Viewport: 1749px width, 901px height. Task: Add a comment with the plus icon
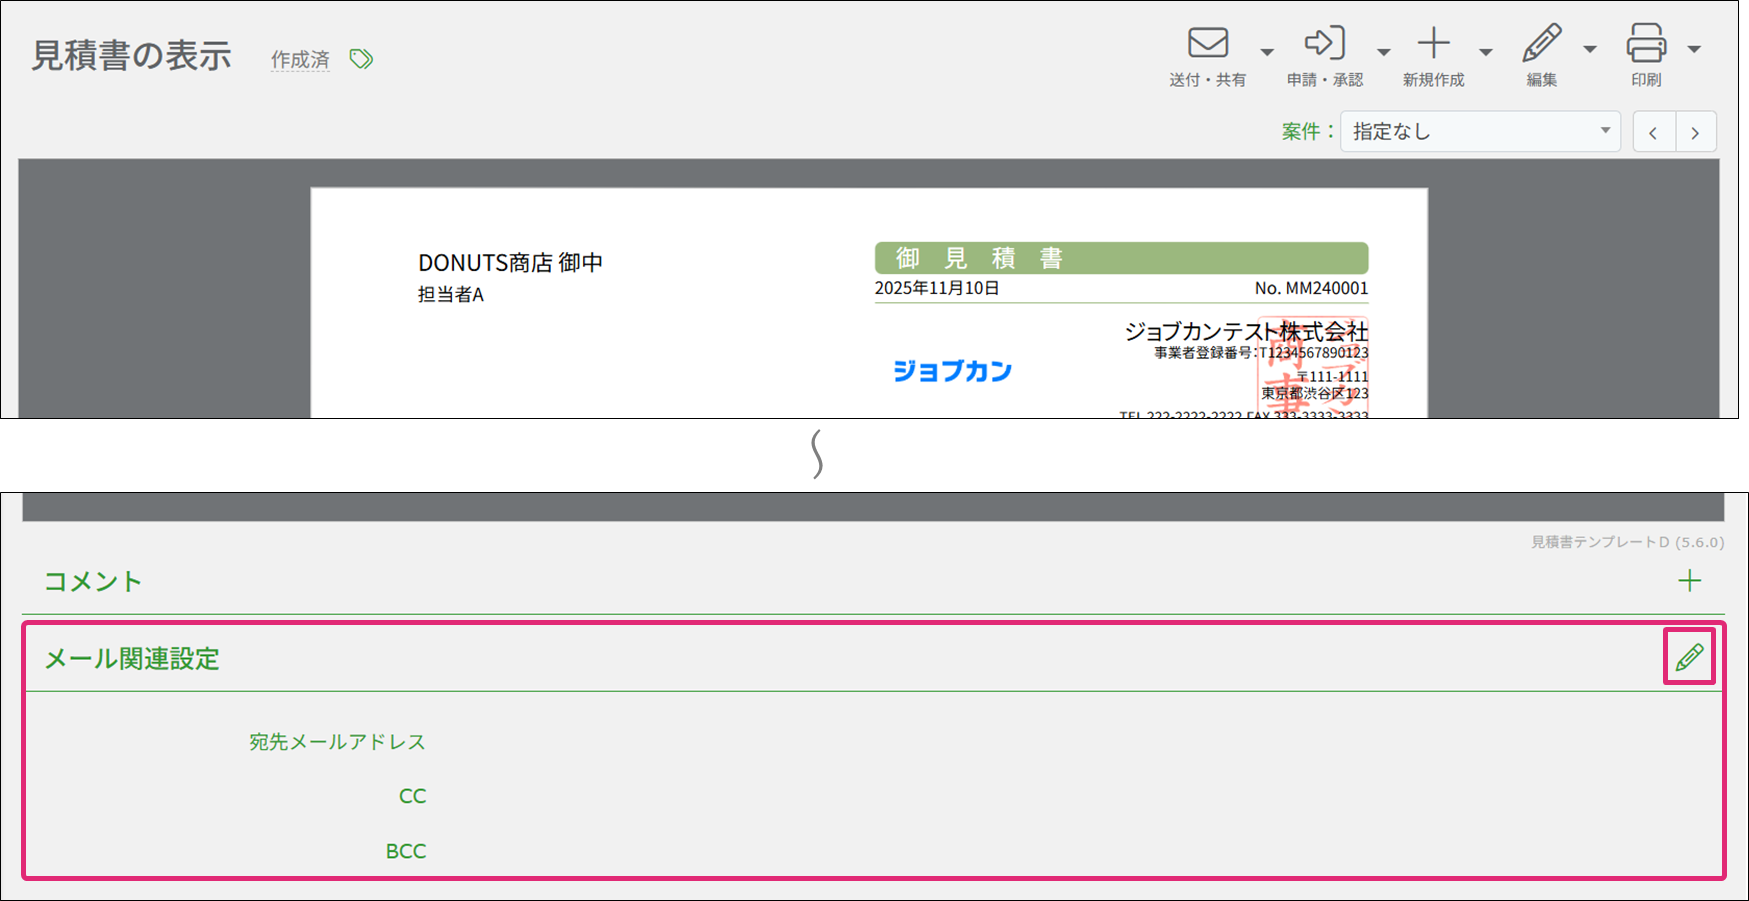tap(1689, 581)
